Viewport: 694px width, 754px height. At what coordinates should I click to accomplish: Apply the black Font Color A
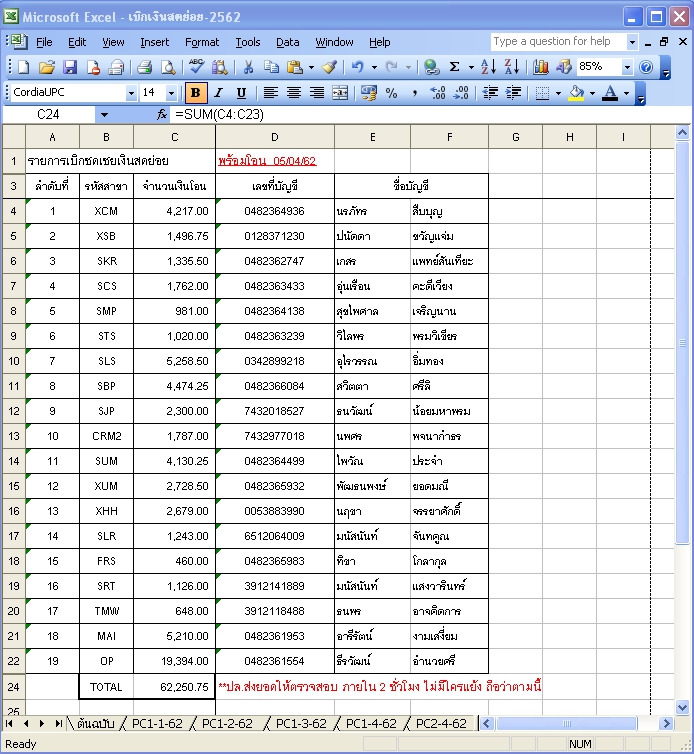(x=610, y=92)
